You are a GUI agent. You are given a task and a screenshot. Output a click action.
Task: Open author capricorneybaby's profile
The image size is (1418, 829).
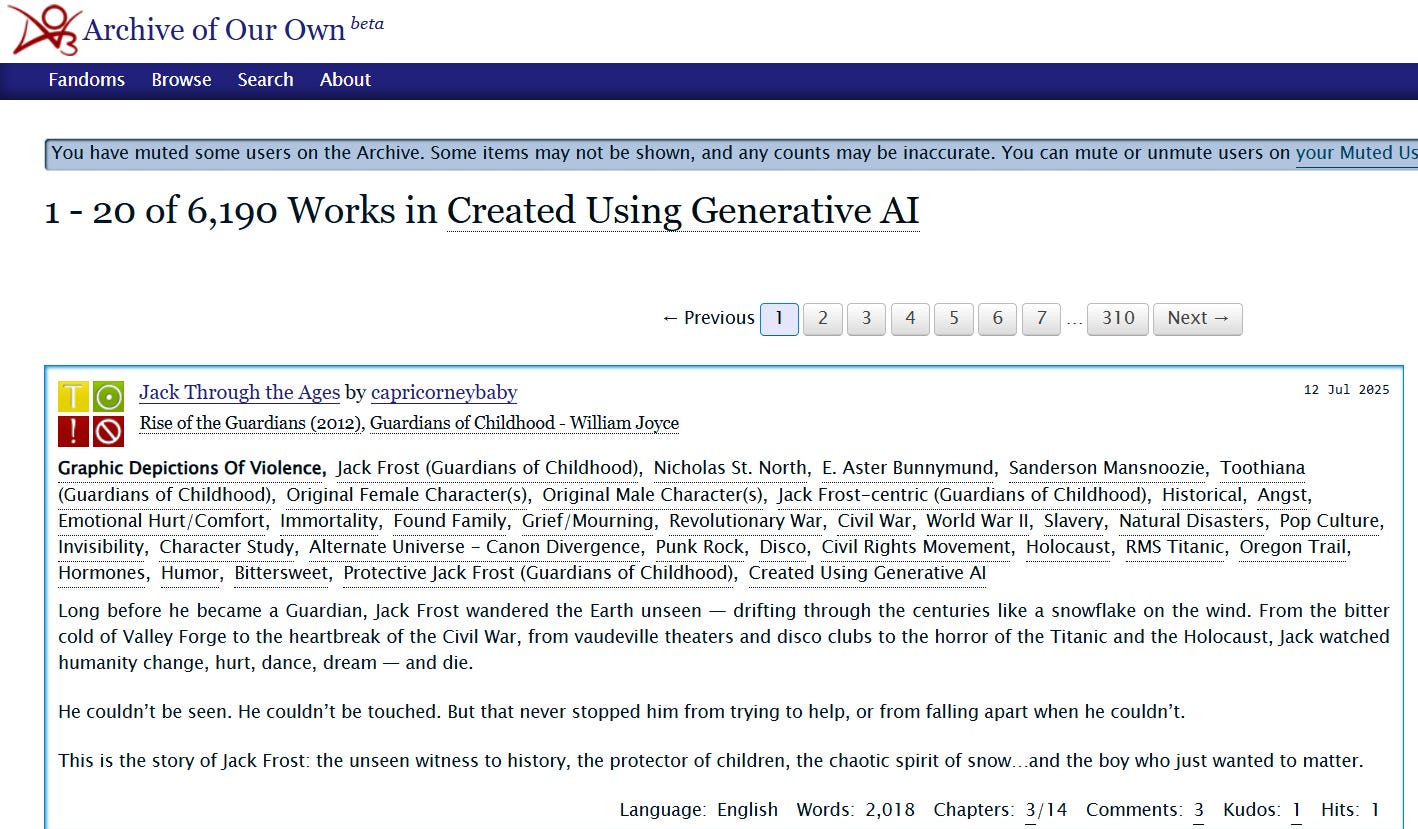click(x=444, y=392)
